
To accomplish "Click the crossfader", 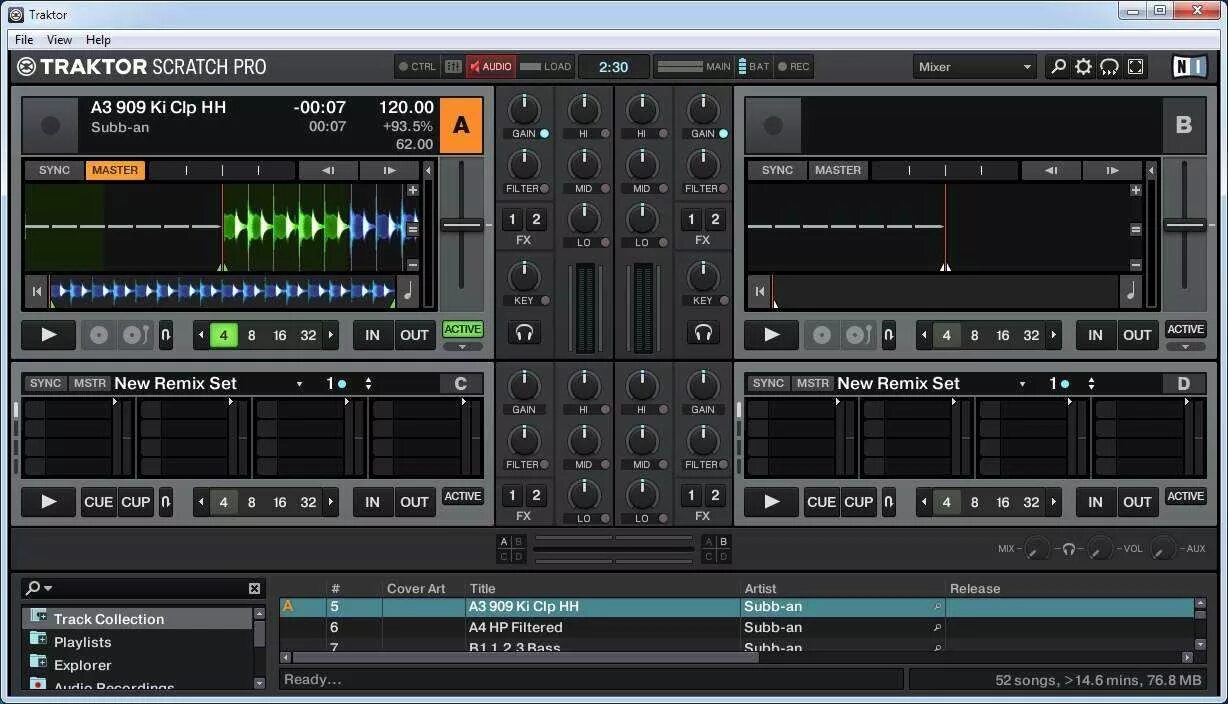I will pyautogui.click(x=614, y=548).
